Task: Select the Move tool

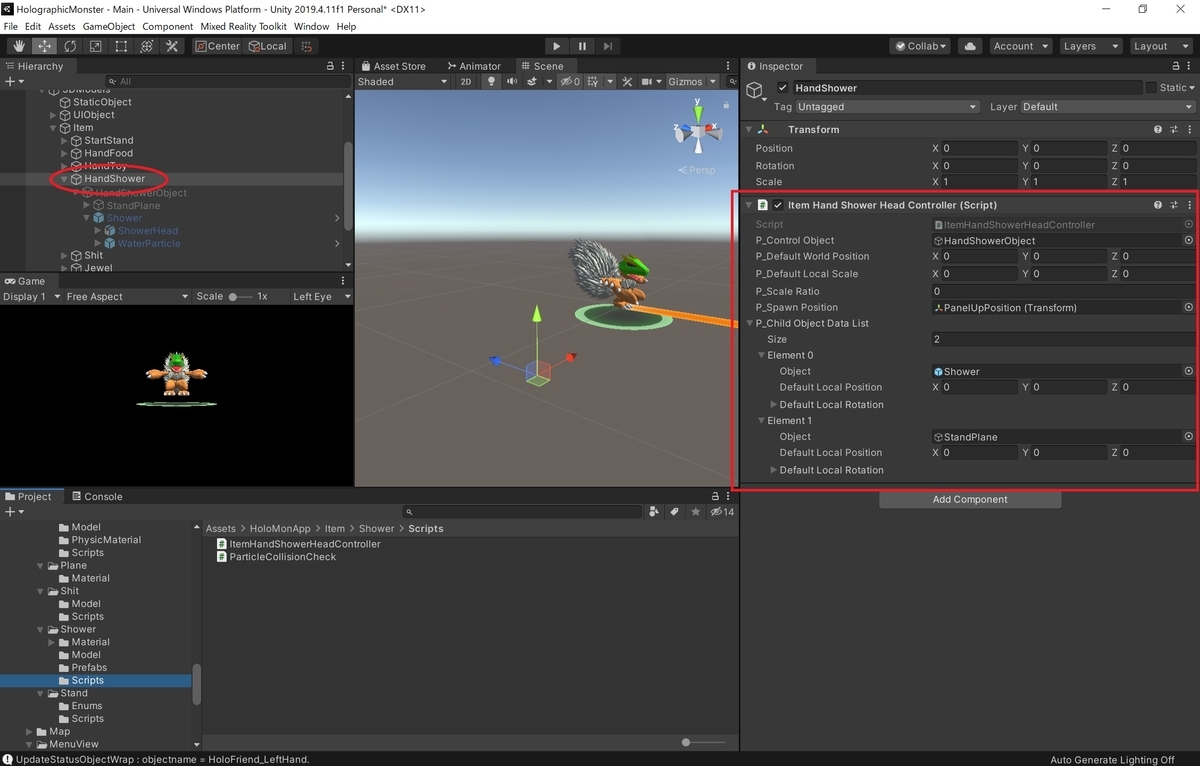Action: 45,46
